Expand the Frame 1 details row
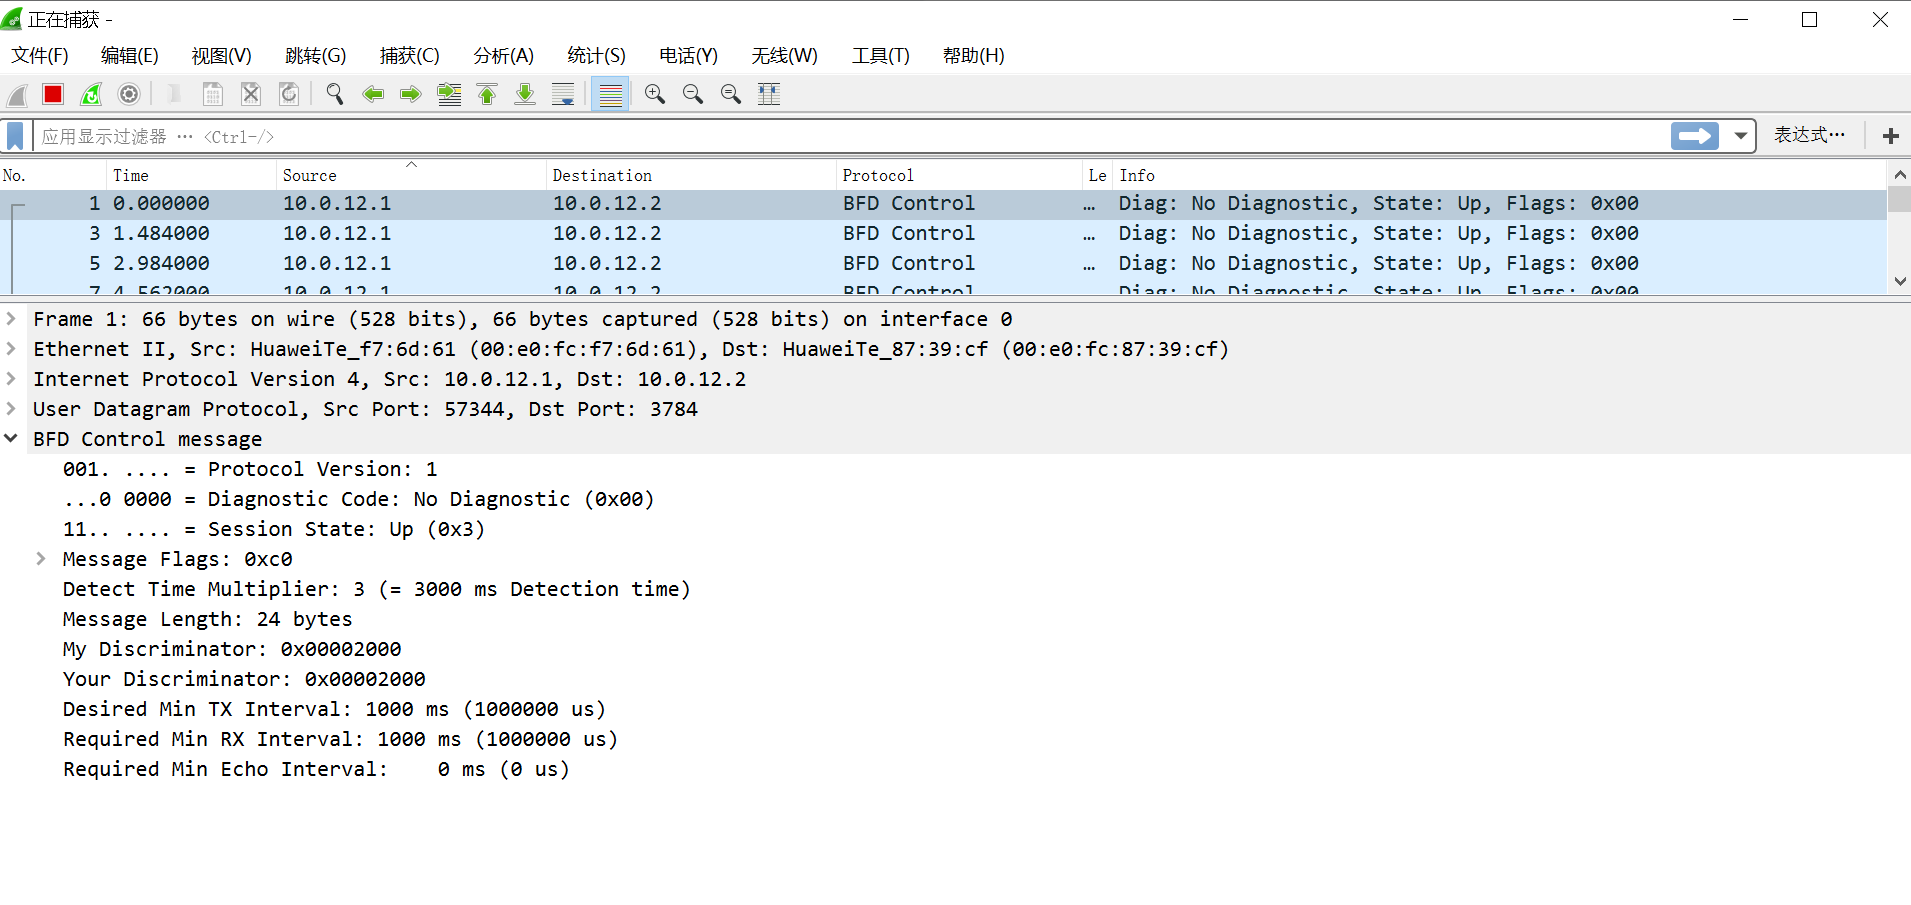This screenshot has width=1911, height=905. click(x=11, y=319)
